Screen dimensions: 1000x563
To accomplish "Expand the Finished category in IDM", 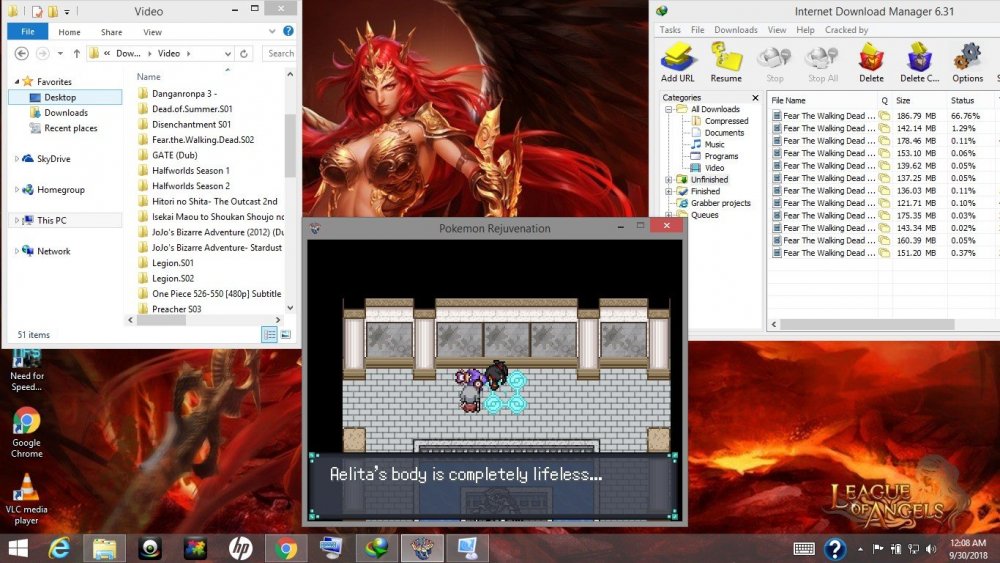I will [x=668, y=191].
